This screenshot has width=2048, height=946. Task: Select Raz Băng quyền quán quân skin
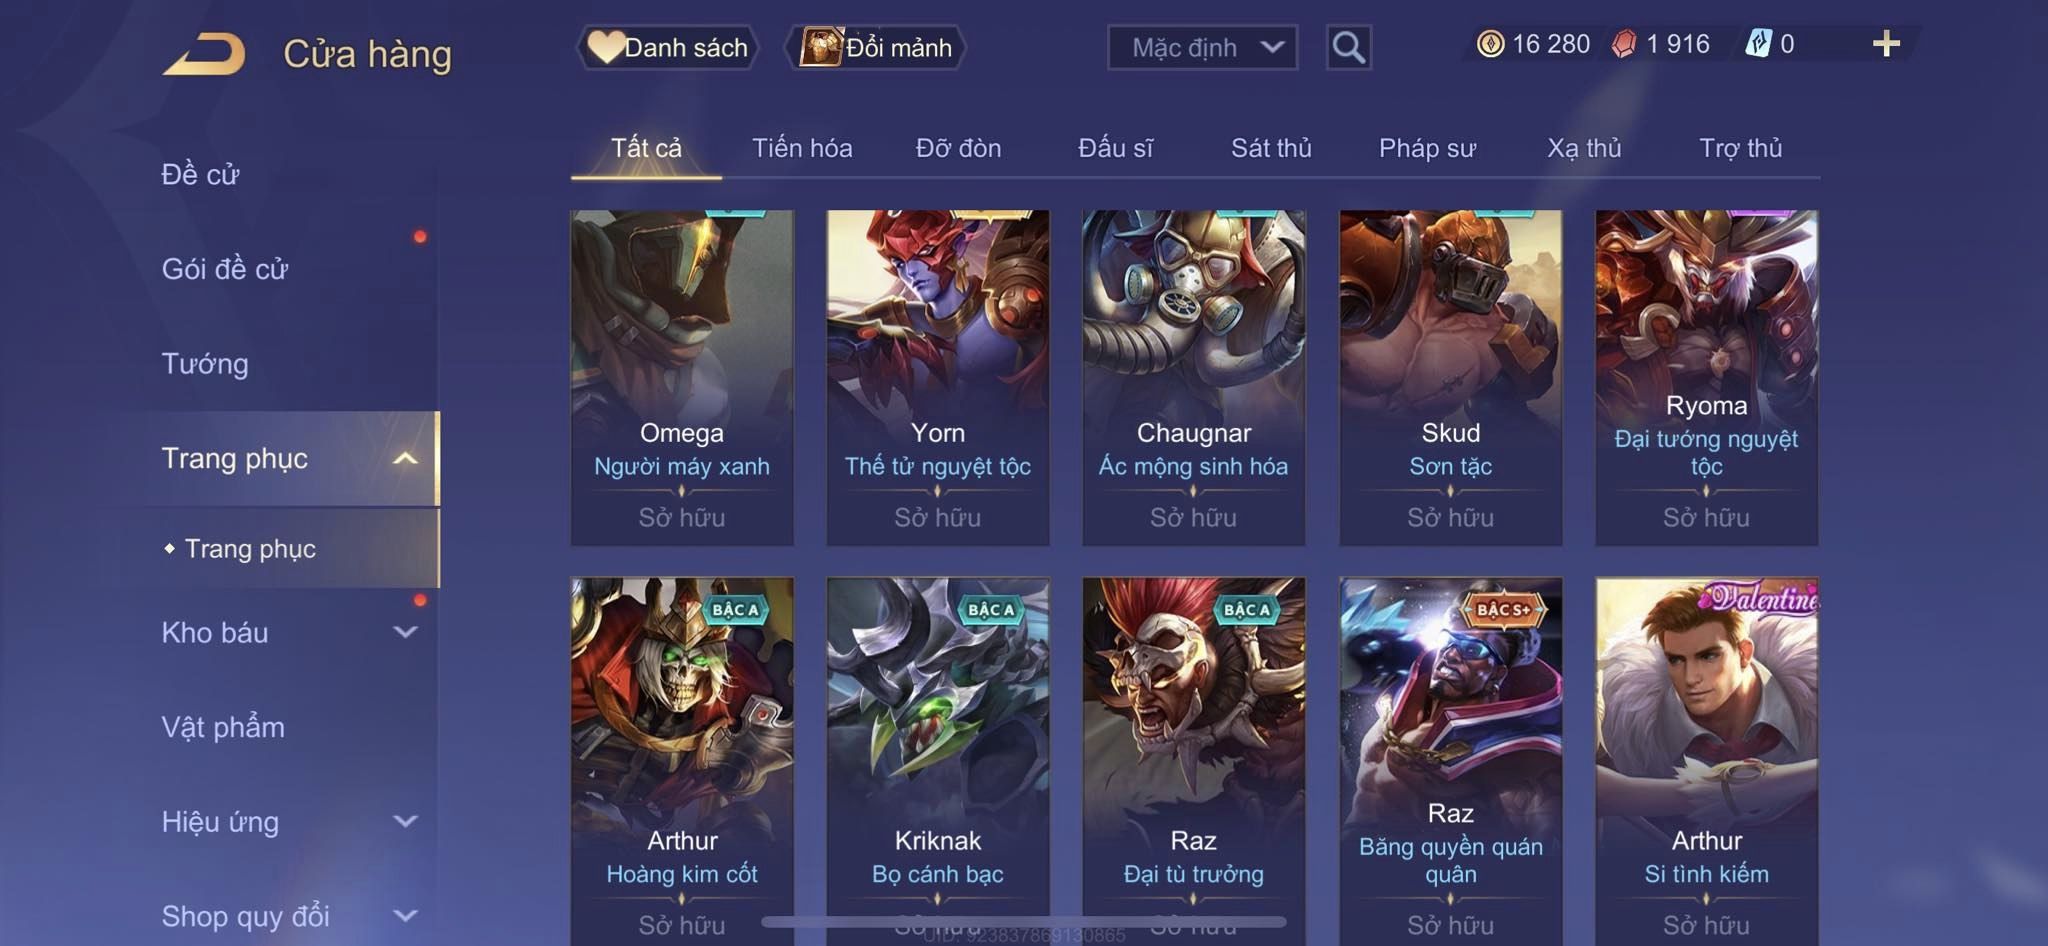click(1450, 760)
